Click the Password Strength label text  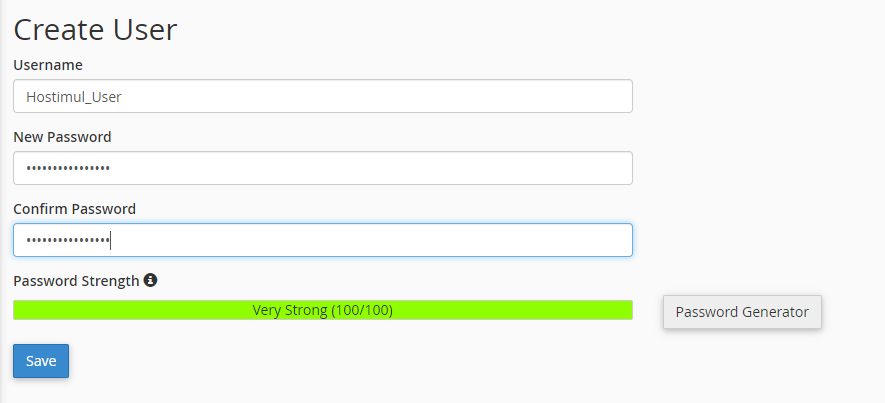point(76,281)
